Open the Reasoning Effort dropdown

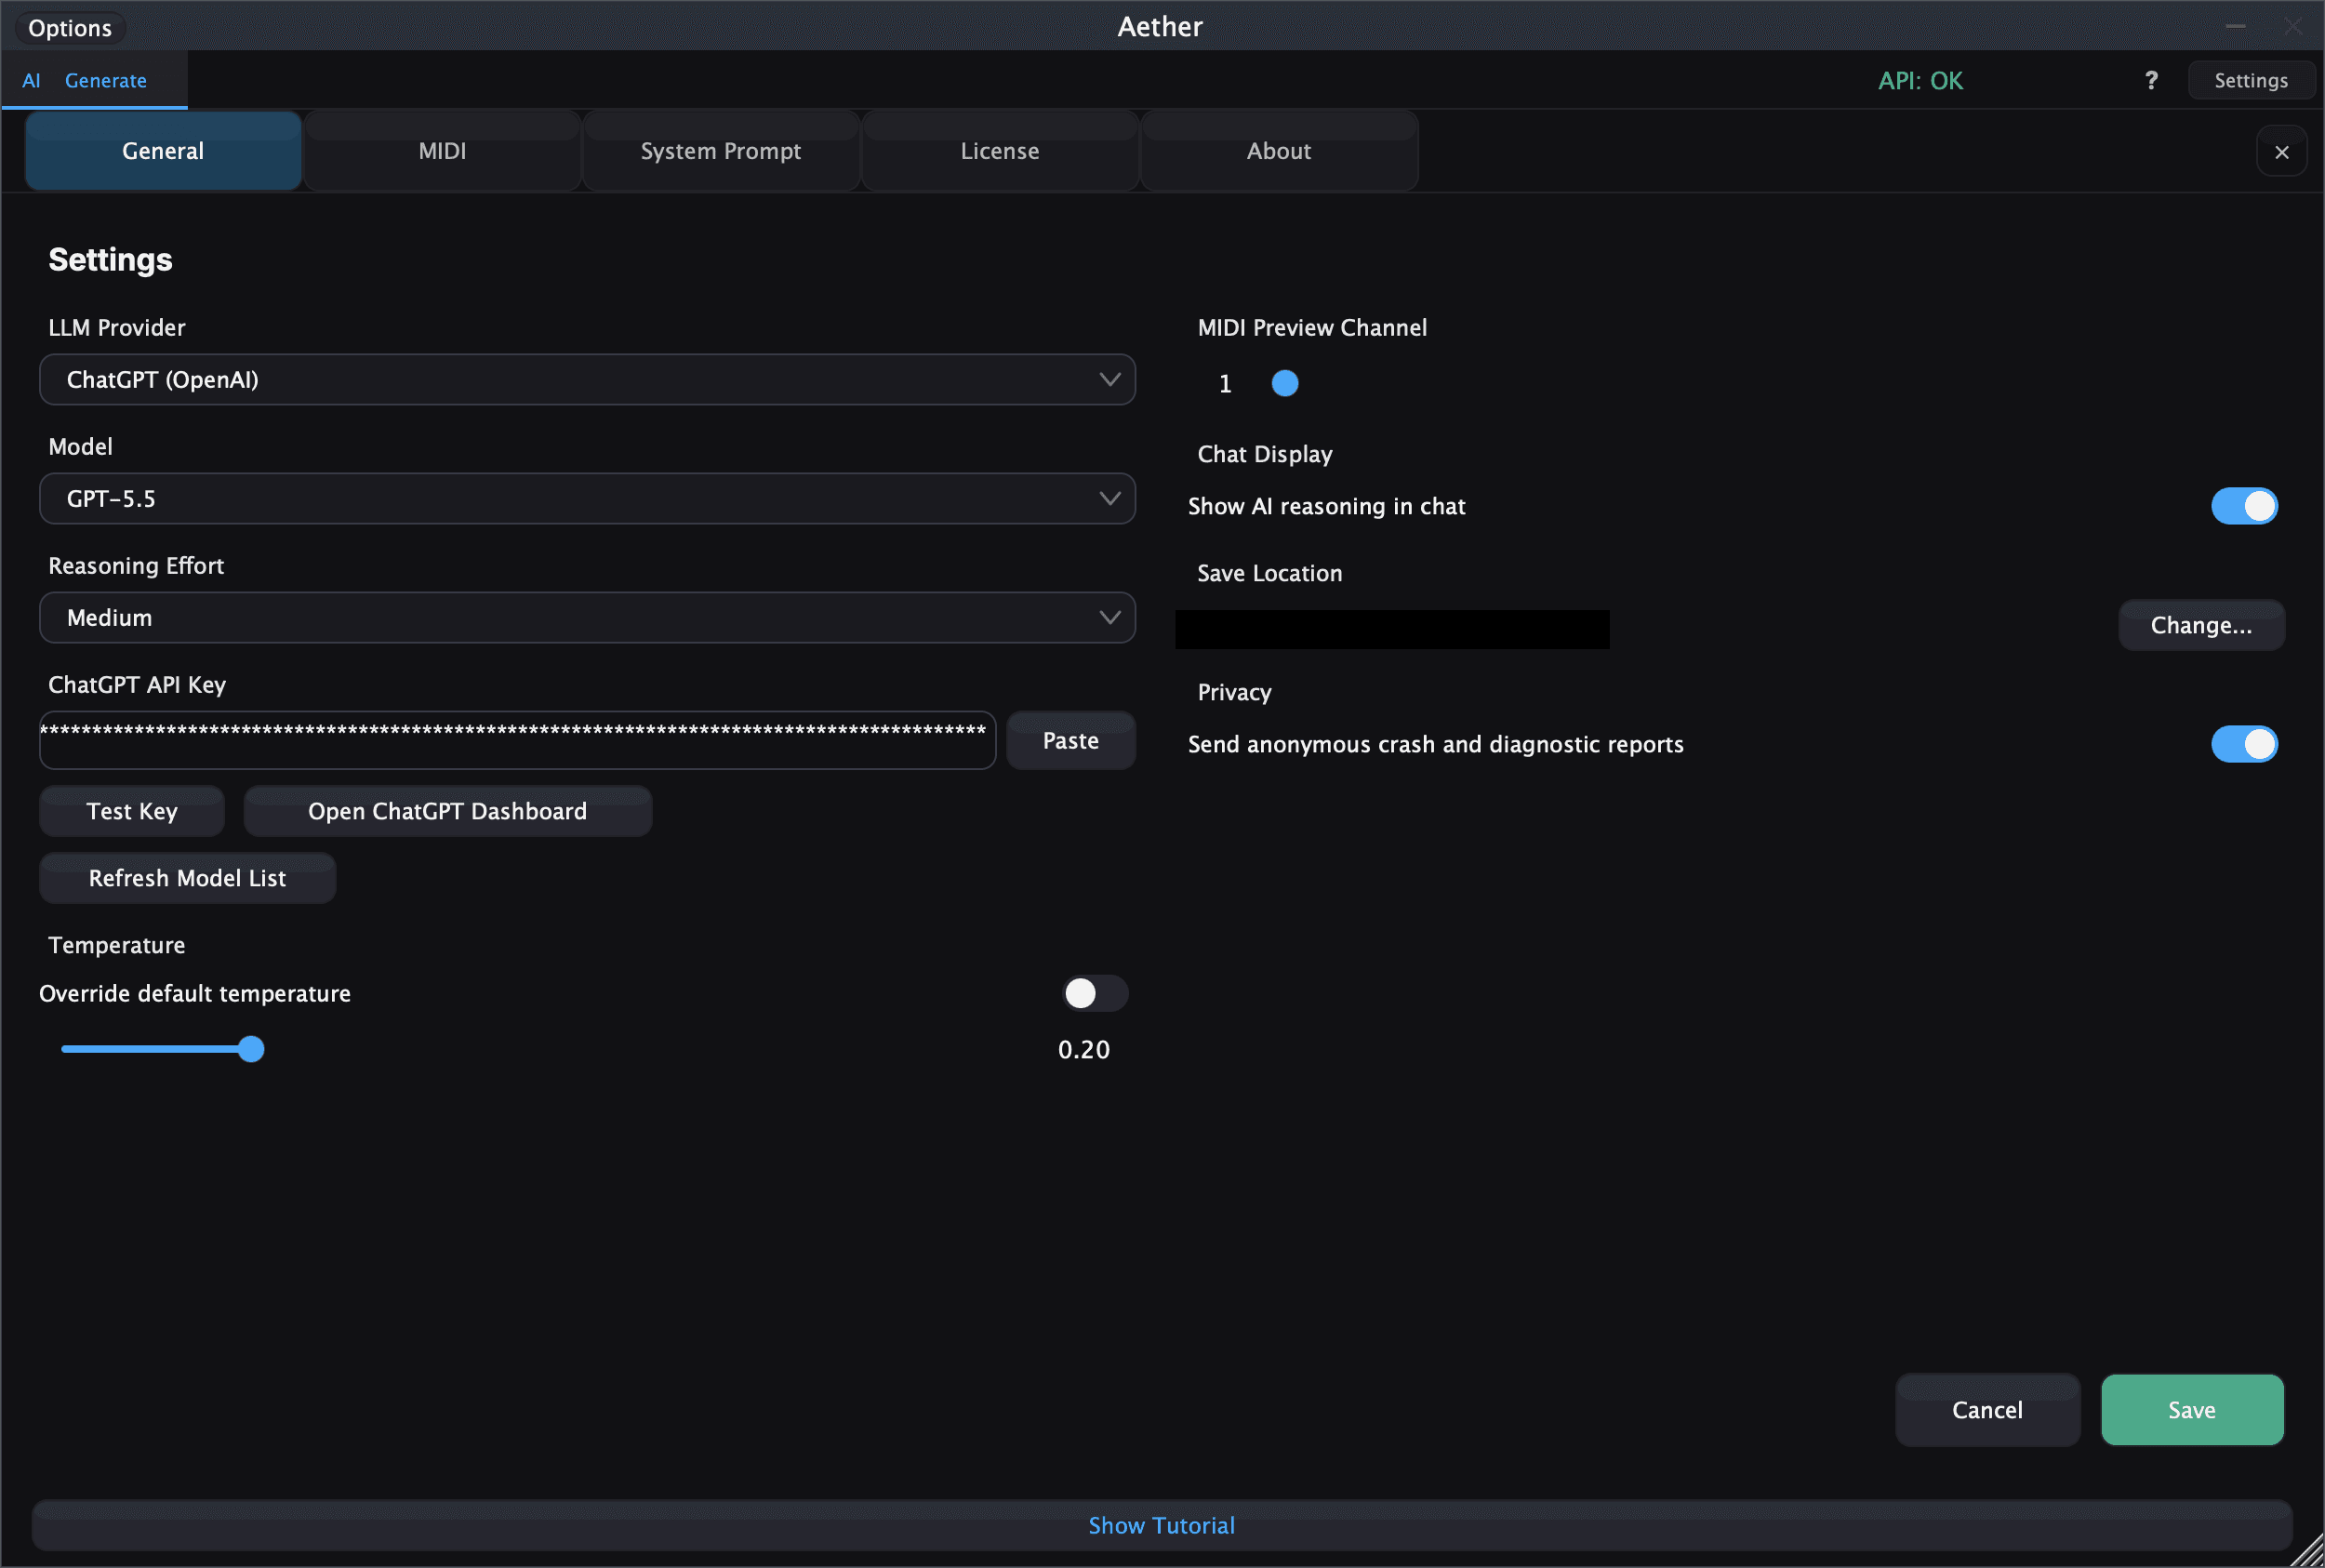(587, 617)
